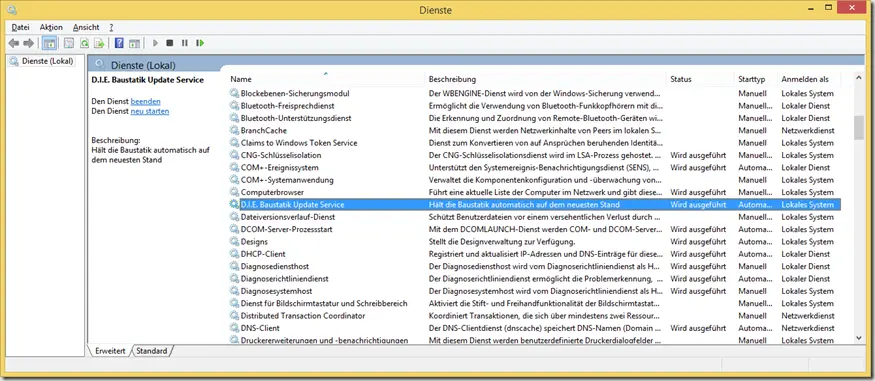Sort by the Starttyp column header
Screen dimensions: 875x381
(756, 79)
